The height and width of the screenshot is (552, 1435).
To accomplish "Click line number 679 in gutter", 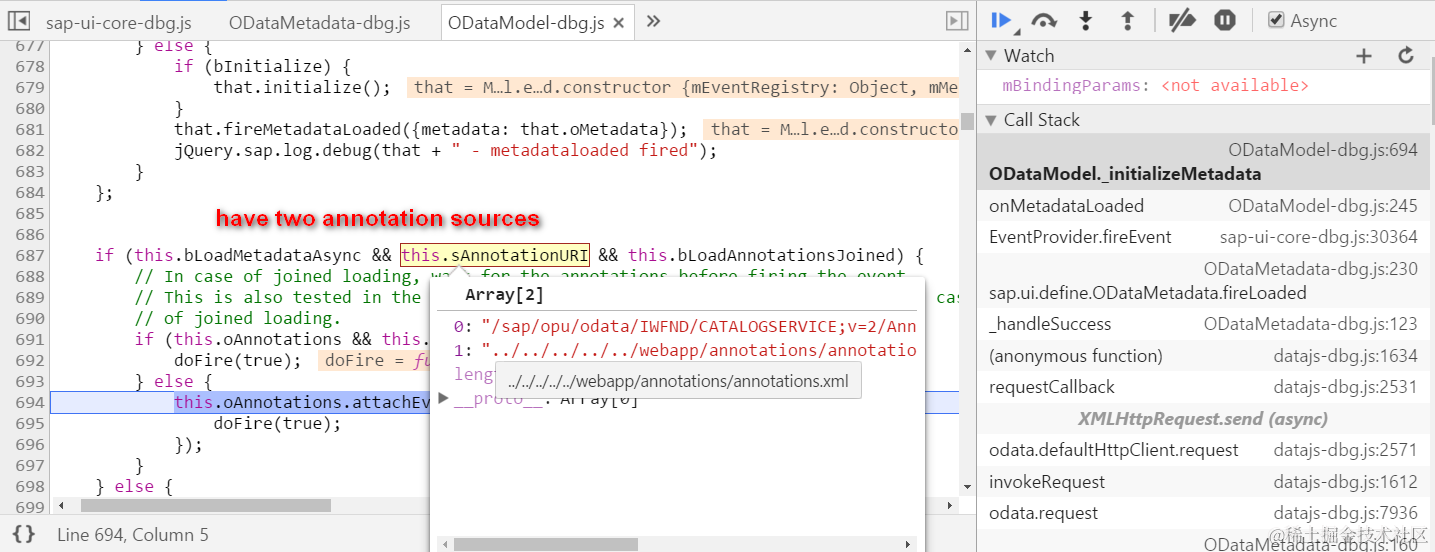I will coord(31,87).
